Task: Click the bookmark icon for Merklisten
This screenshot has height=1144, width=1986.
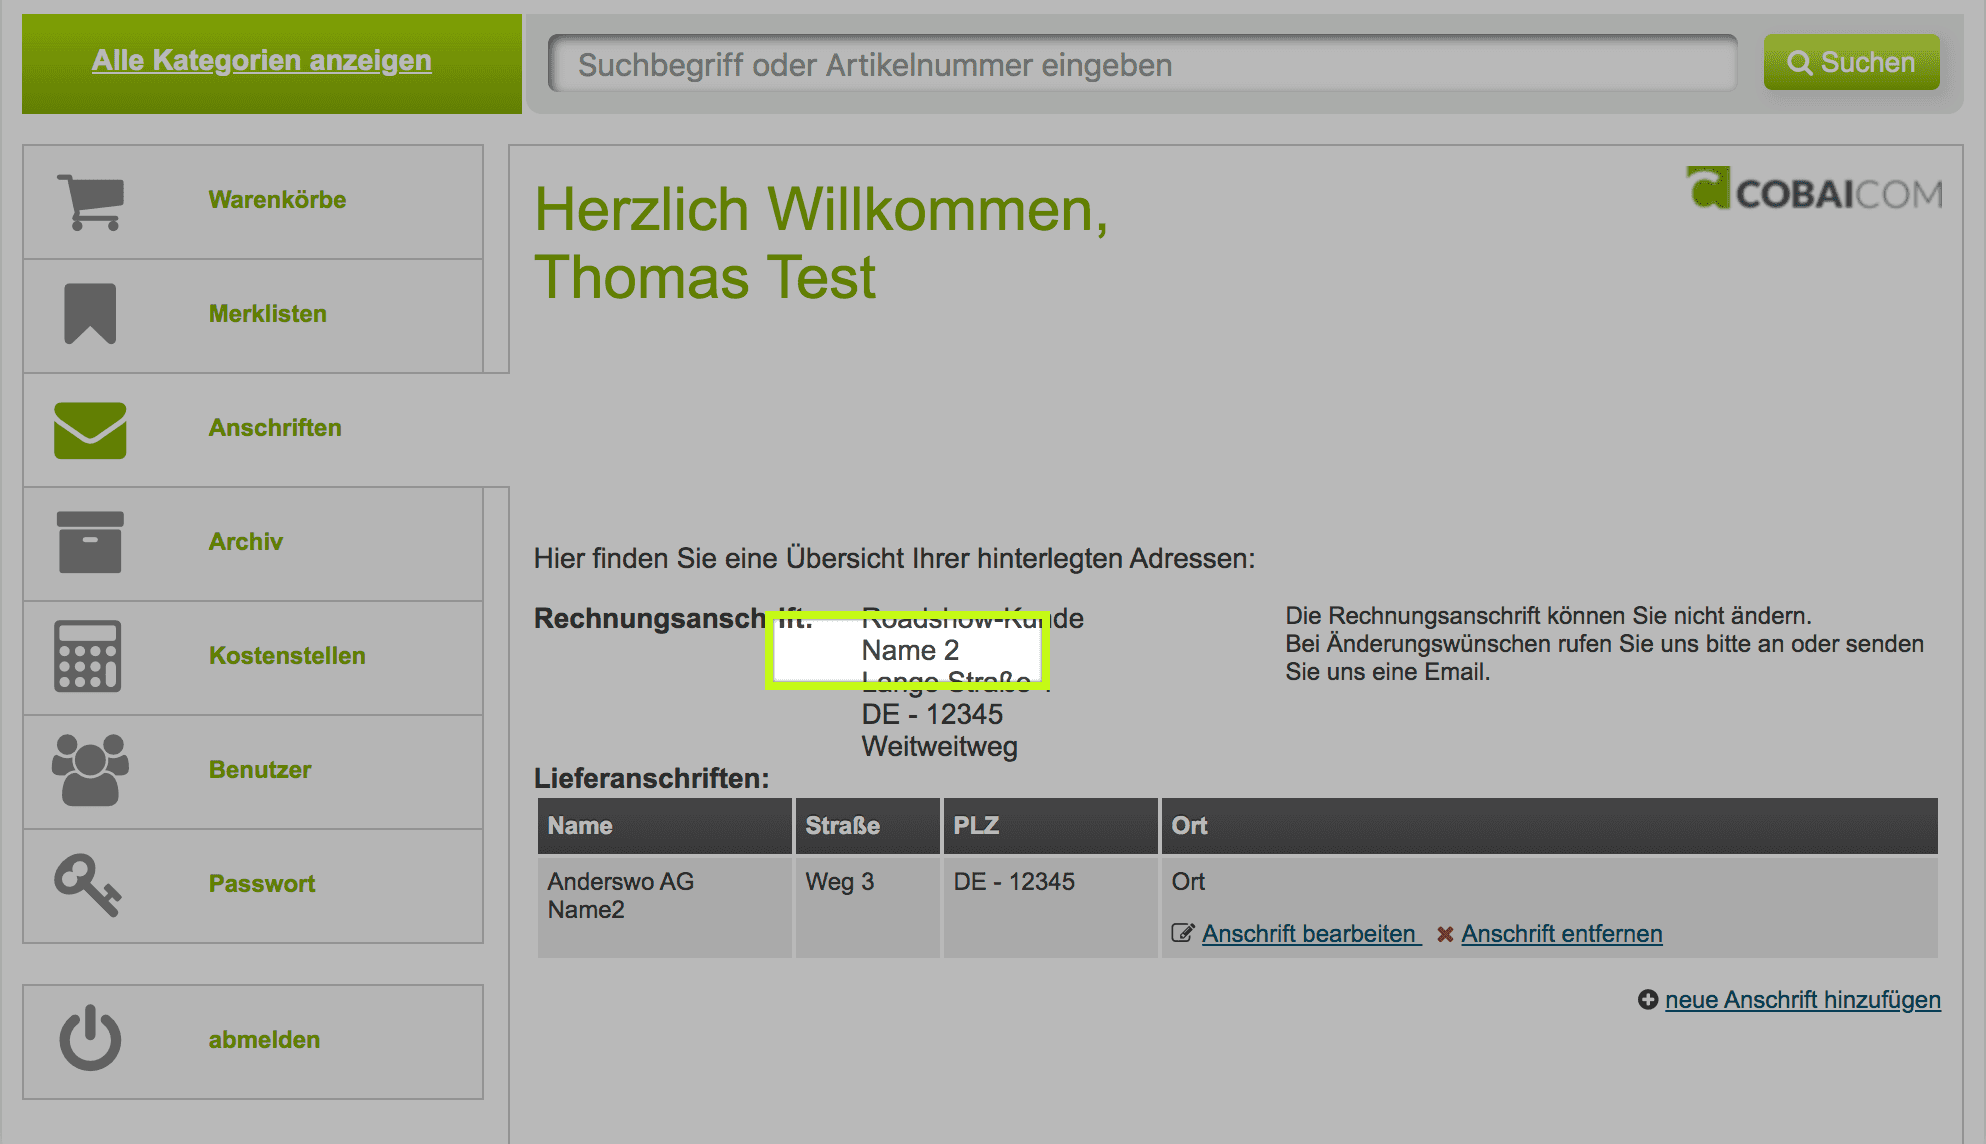Action: [x=90, y=314]
